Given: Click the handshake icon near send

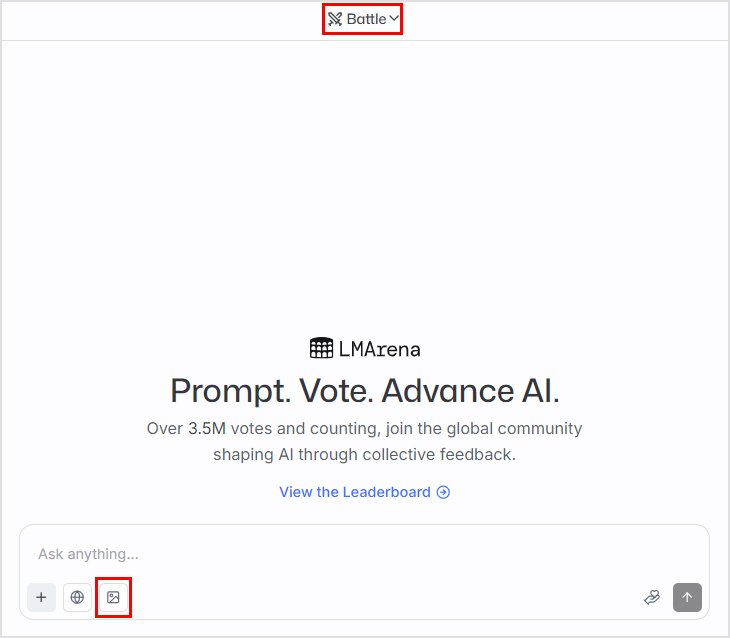Looking at the screenshot, I should [x=651, y=597].
